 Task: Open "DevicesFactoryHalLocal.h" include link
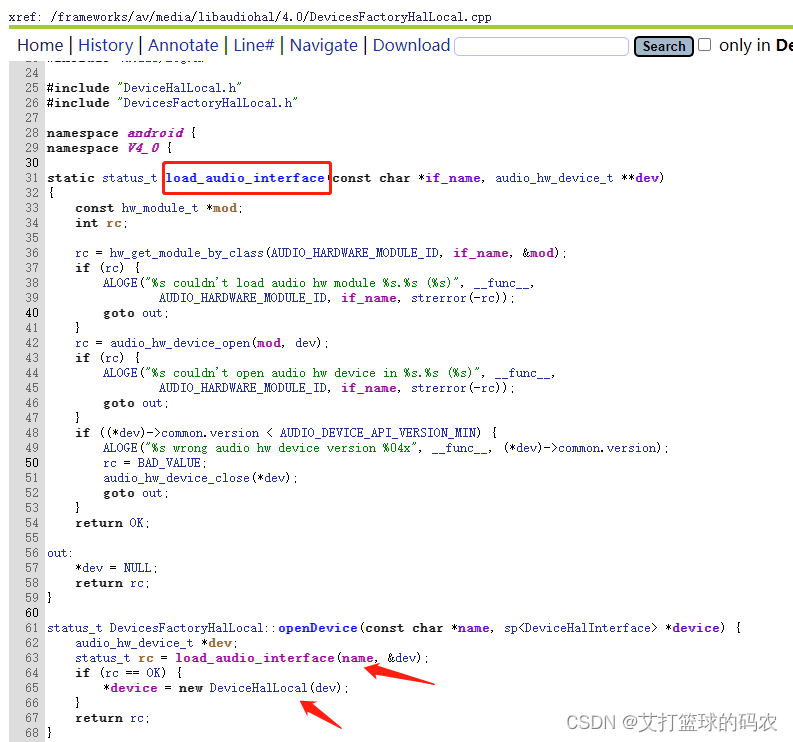208,103
